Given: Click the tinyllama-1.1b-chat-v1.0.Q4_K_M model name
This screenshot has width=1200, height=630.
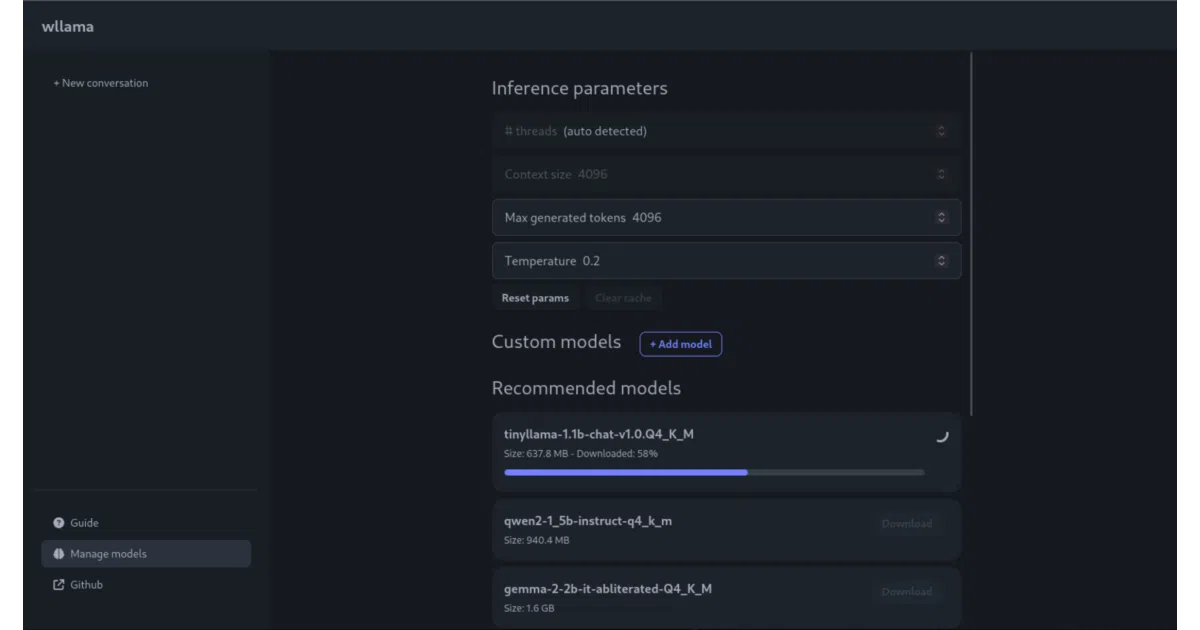Looking at the screenshot, I should pyautogui.click(x=599, y=435).
